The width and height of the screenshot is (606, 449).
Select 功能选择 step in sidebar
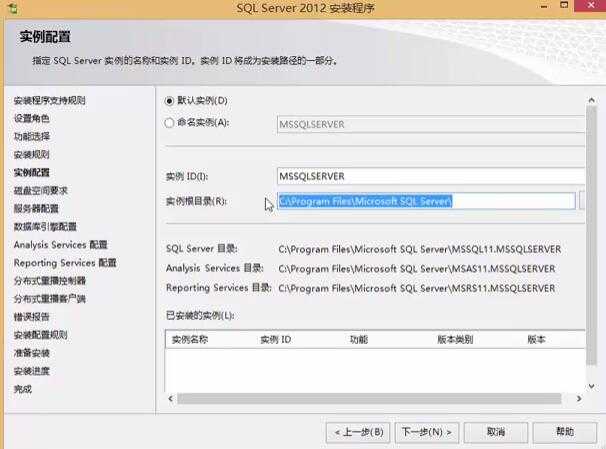(x=32, y=136)
